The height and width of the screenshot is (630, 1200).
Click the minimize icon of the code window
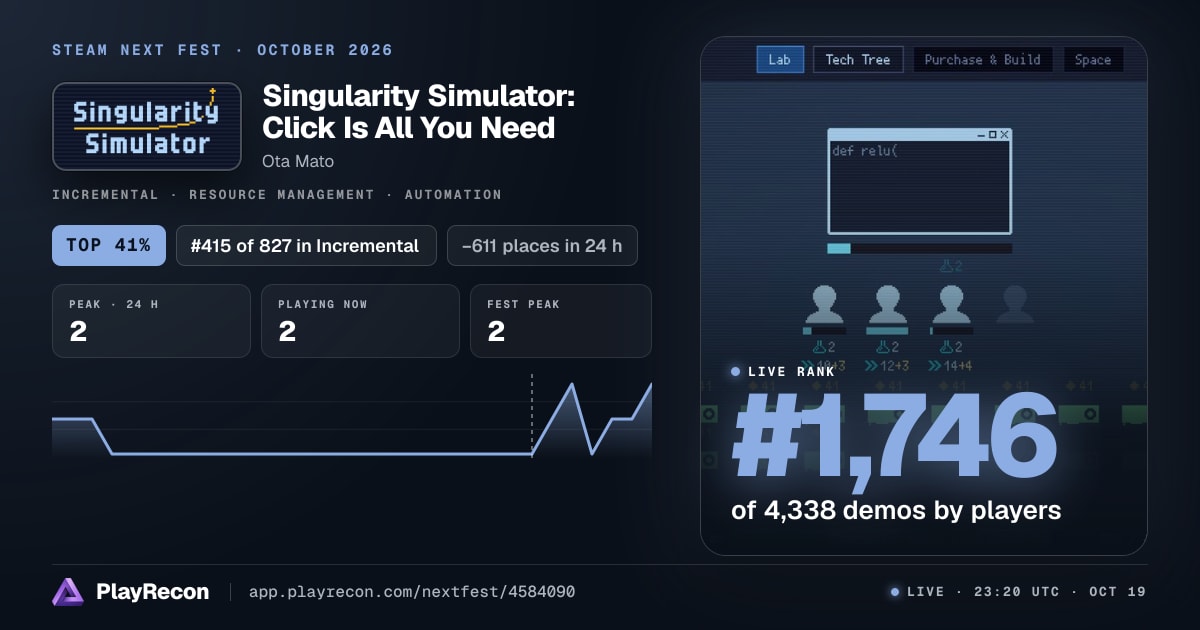[x=980, y=134]
